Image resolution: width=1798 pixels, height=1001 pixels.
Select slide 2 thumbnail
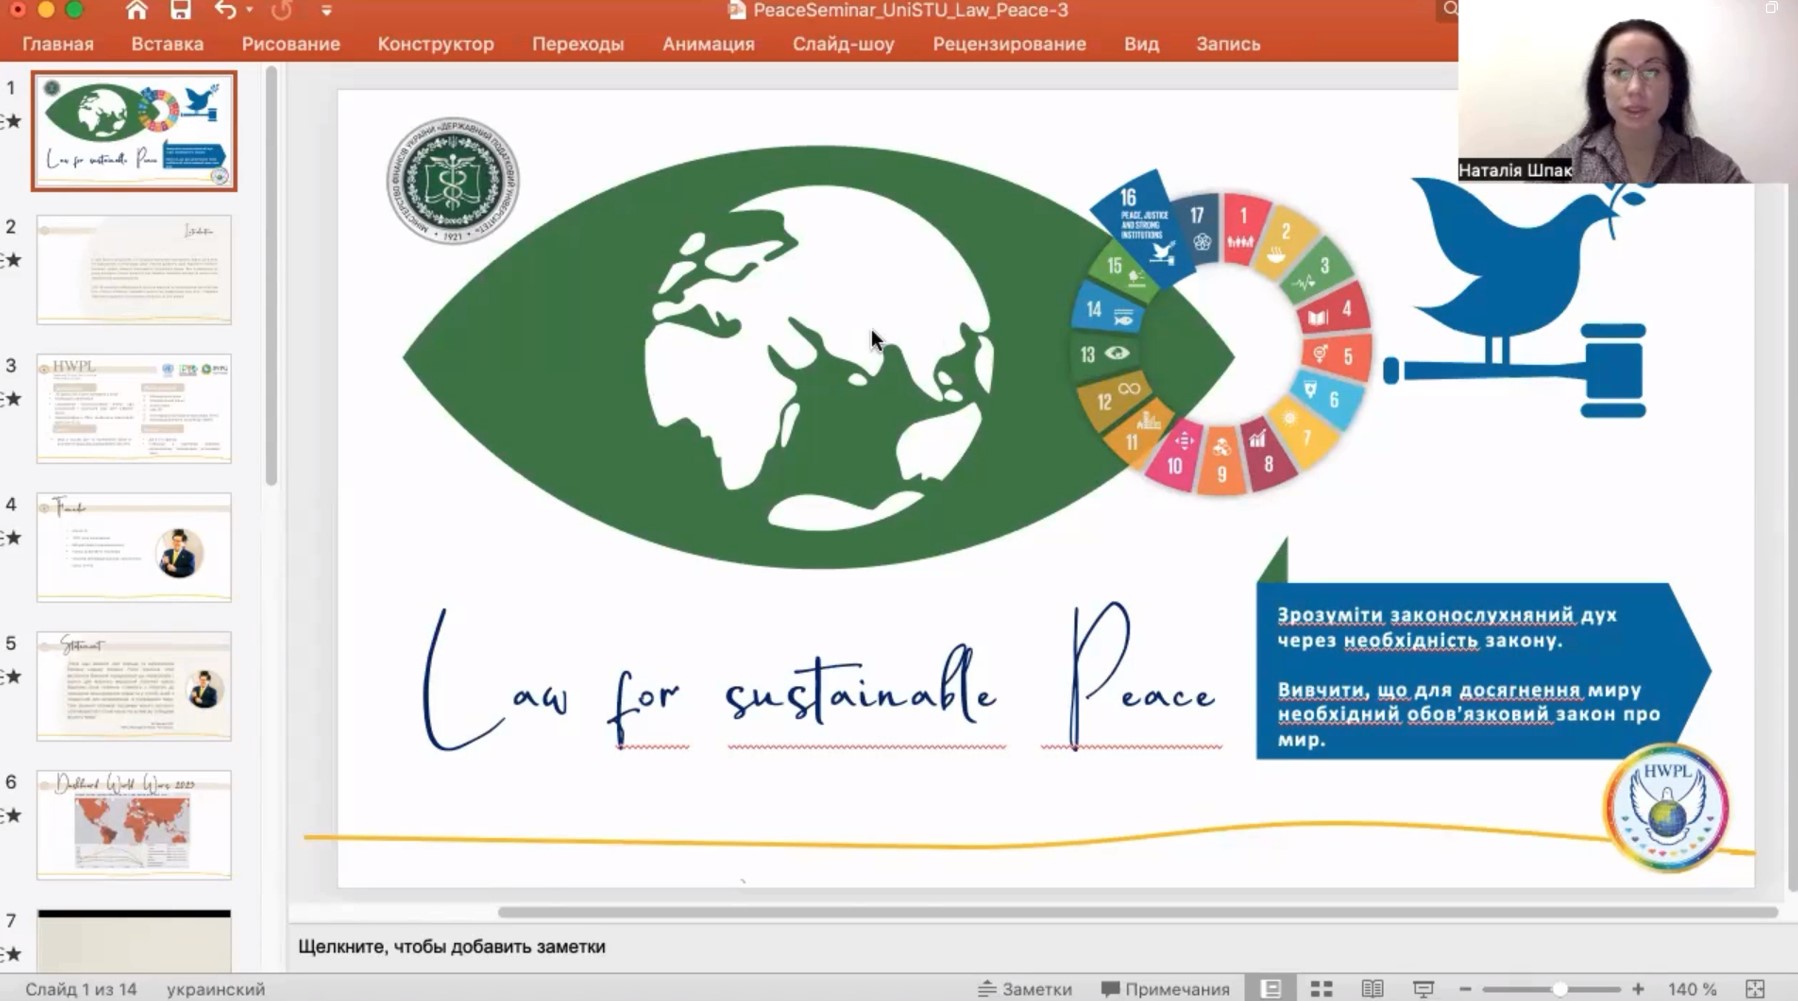[134, 270]
